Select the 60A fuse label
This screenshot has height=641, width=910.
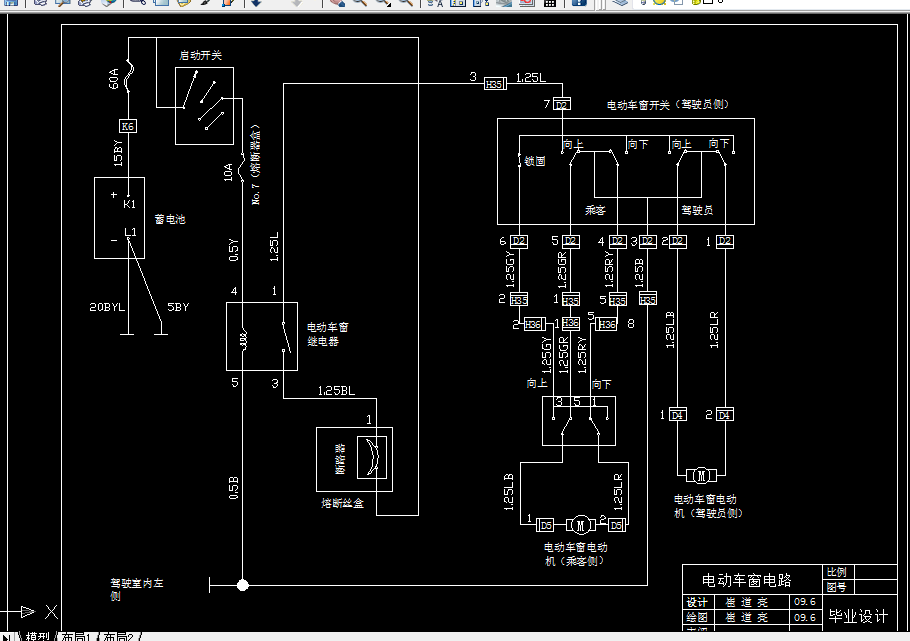click(114, 78)
